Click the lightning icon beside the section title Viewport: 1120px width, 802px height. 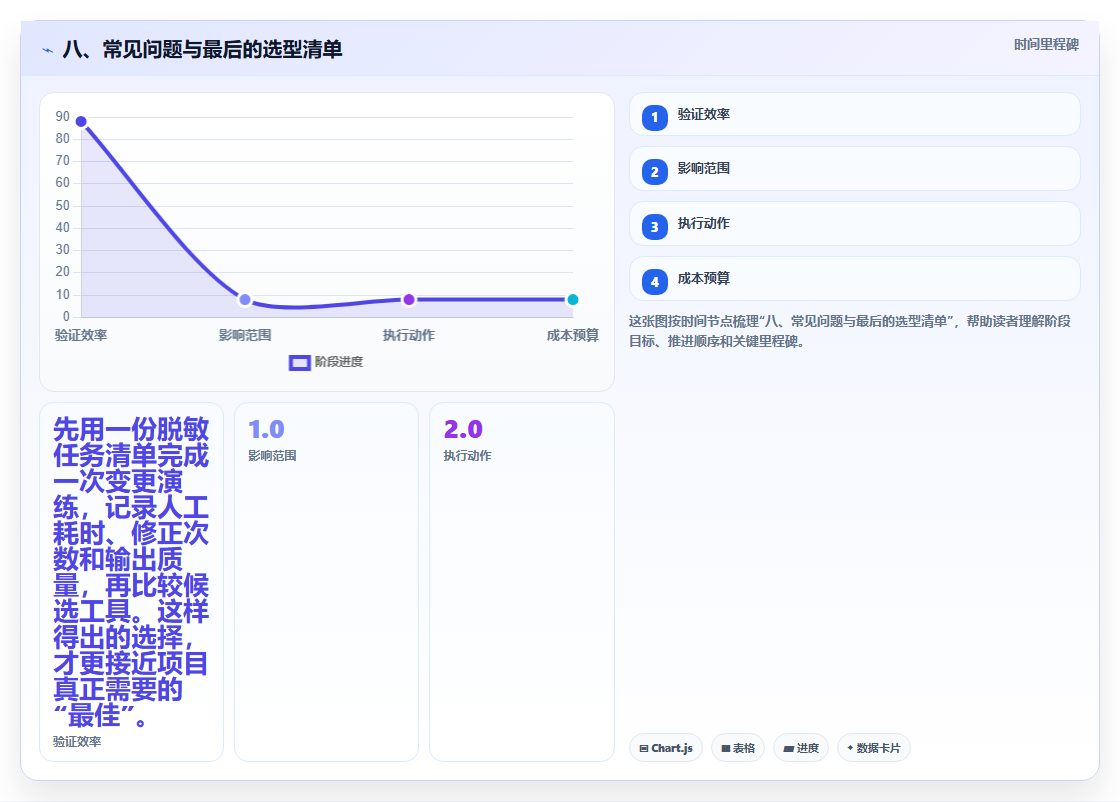[48, 51]
